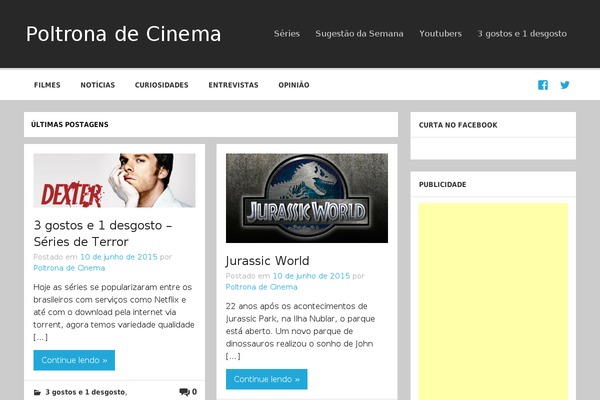Click Continue lendo on Jurassic World post
600x400 pixels.
tap(267, 379)
